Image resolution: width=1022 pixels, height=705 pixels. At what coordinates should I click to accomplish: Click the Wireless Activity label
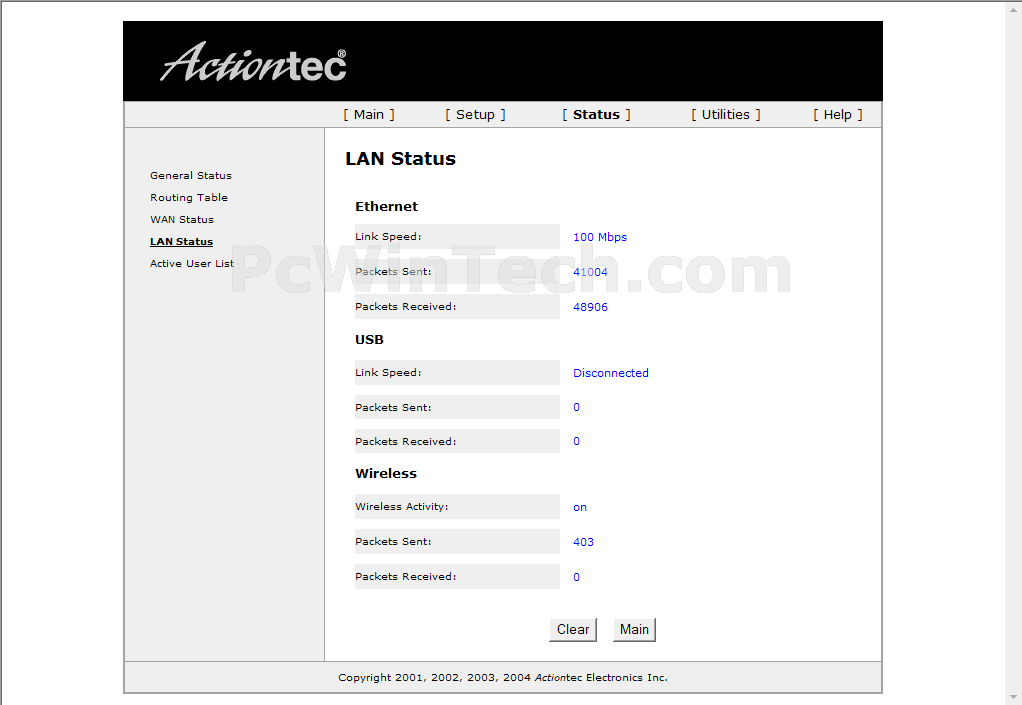coord(402,506)
